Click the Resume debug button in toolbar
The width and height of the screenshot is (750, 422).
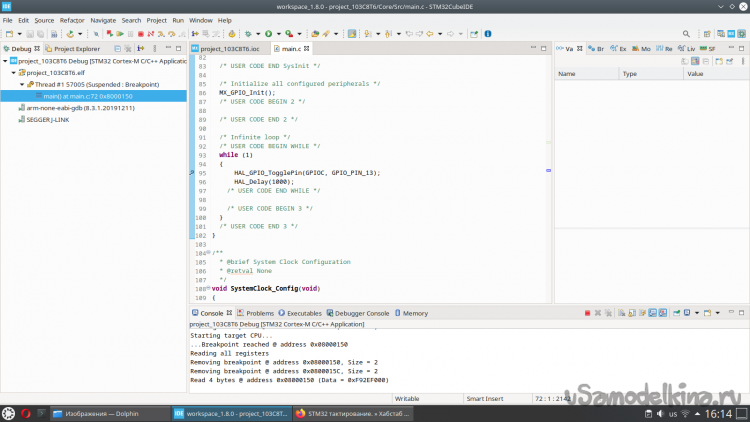pos(119,34)
